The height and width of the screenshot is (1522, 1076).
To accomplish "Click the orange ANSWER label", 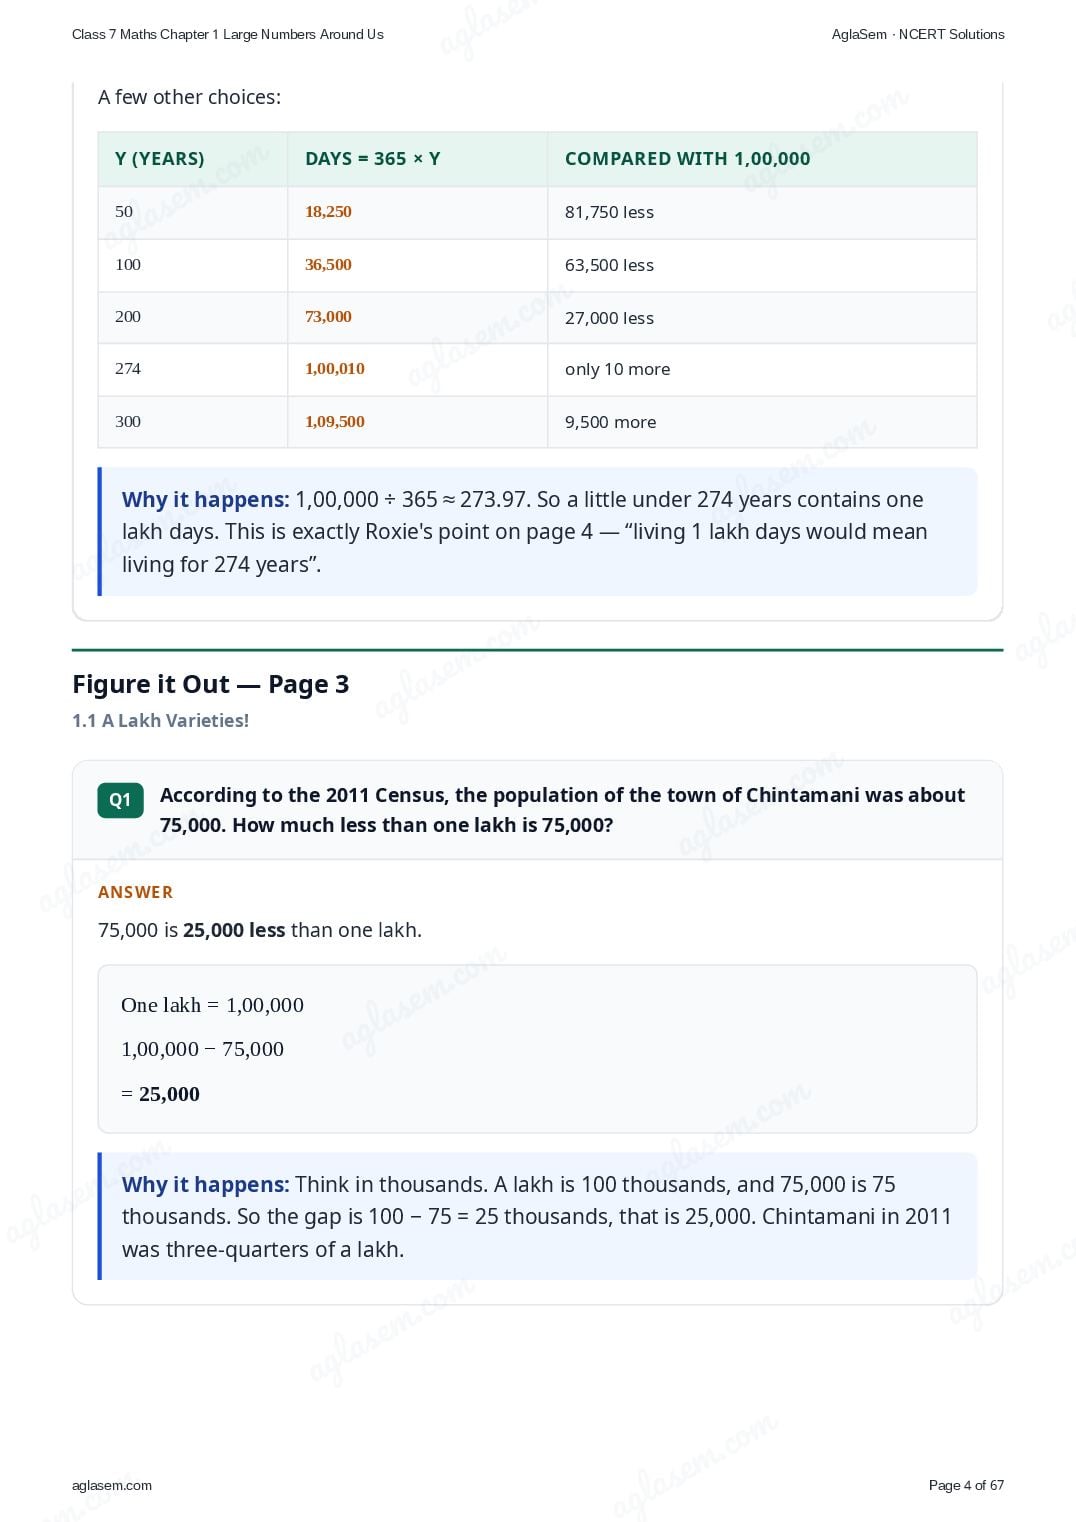I will pyautogui.click(x=135, y=891).
